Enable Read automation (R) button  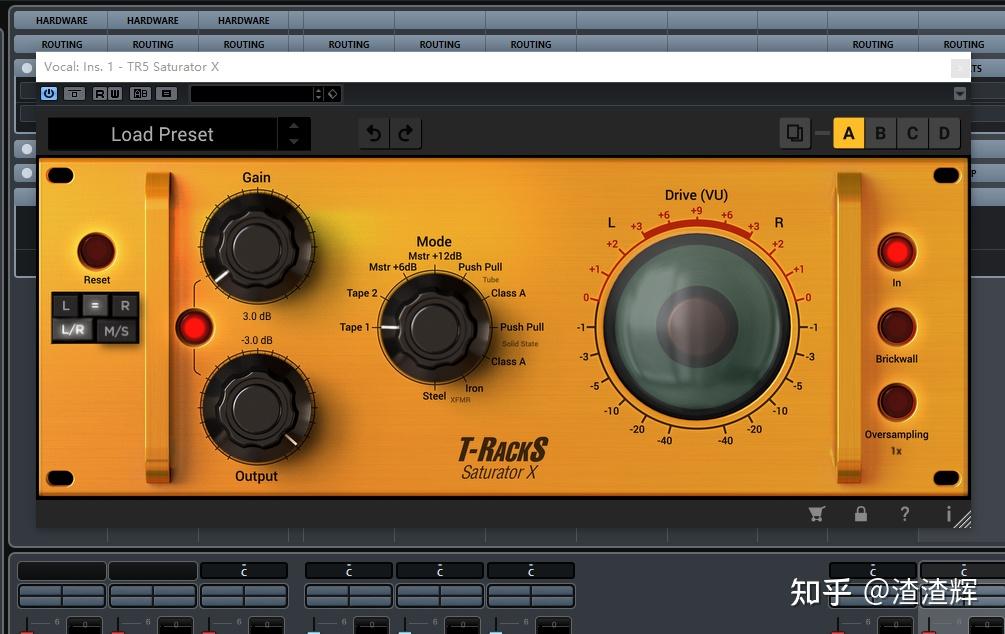click(99, 94)
